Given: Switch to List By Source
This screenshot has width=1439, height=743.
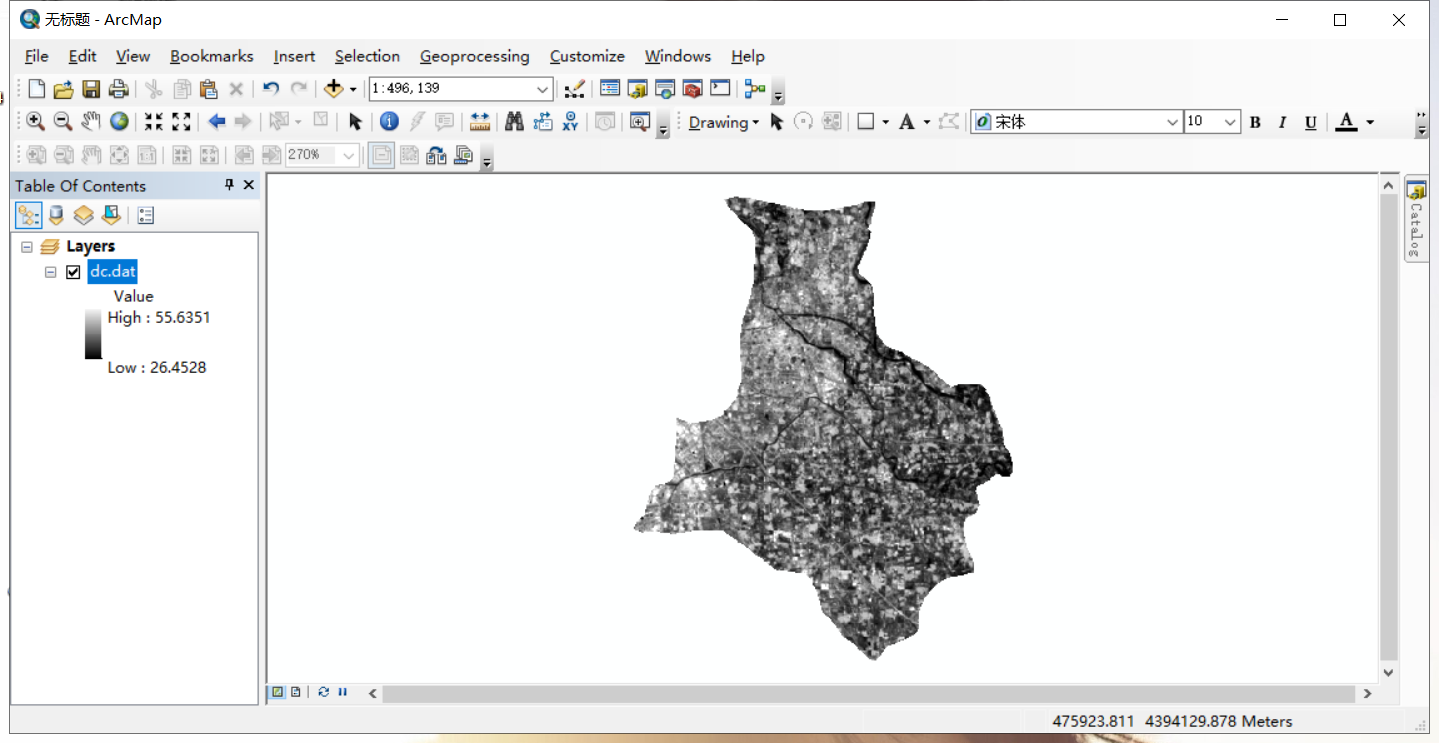Looking at the screenshot, I should tap(56, 215).
